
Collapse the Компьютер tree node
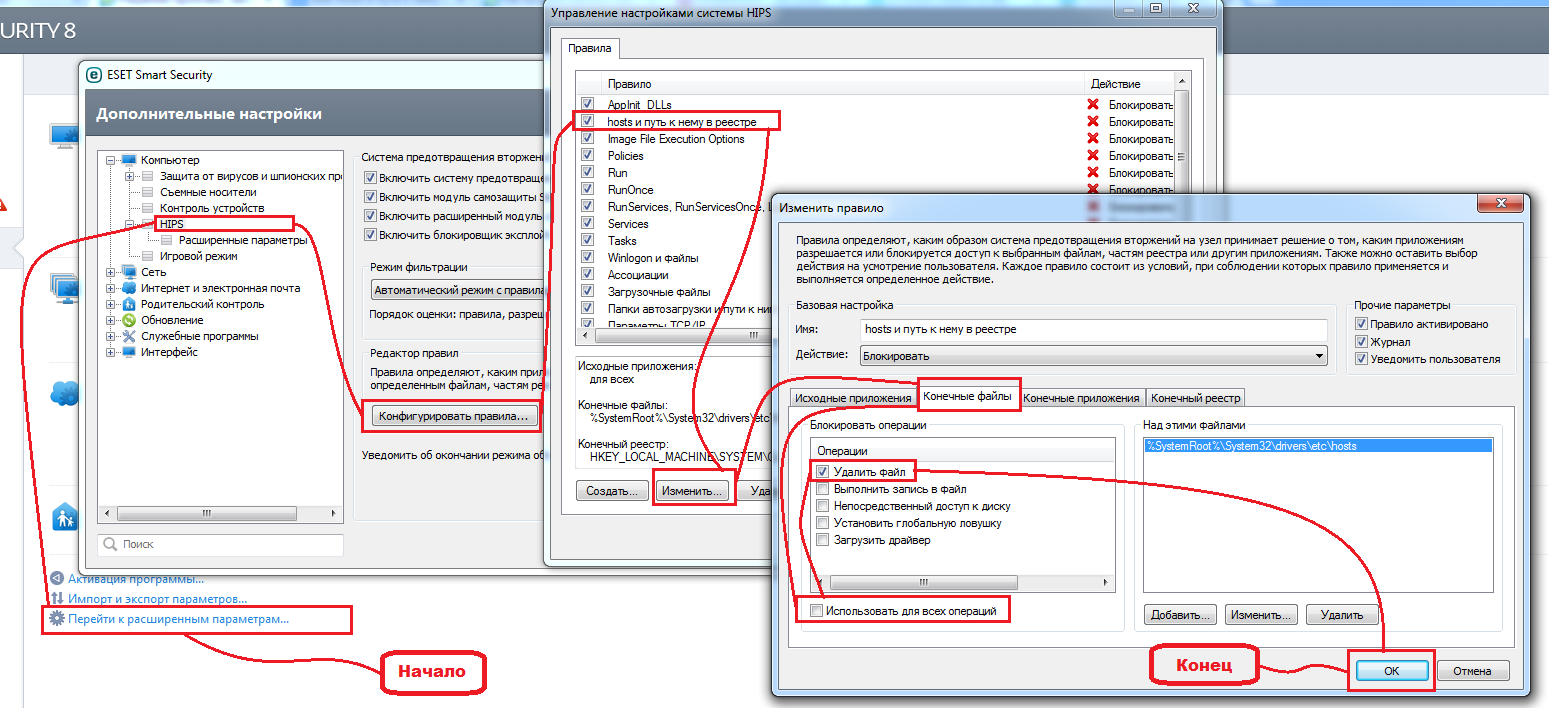click(x=111, y=160)
